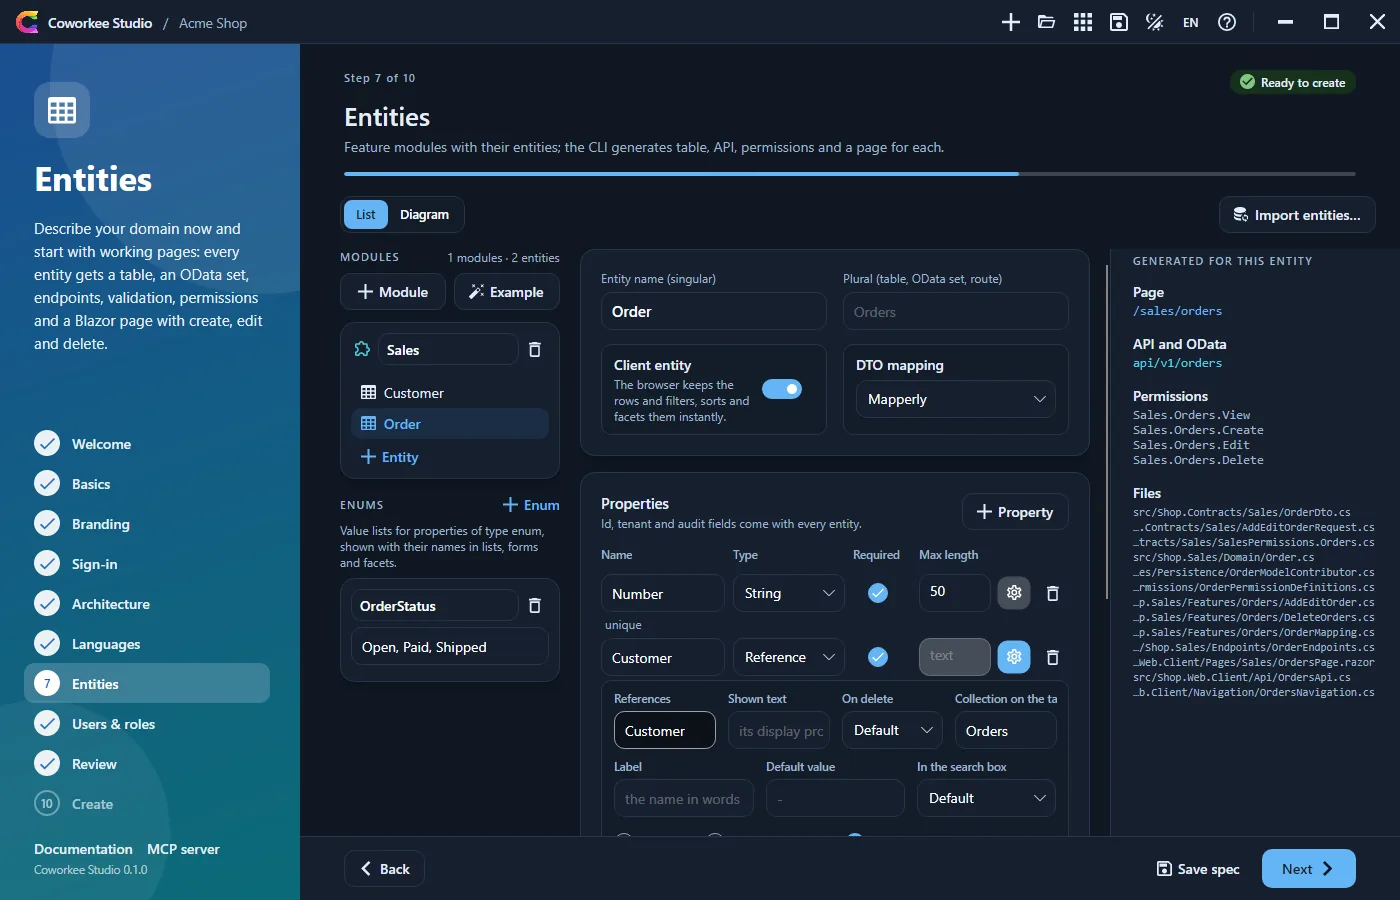Add a new Property
This screenshot has width=1400, height=900.
[x=1015, y=512]
